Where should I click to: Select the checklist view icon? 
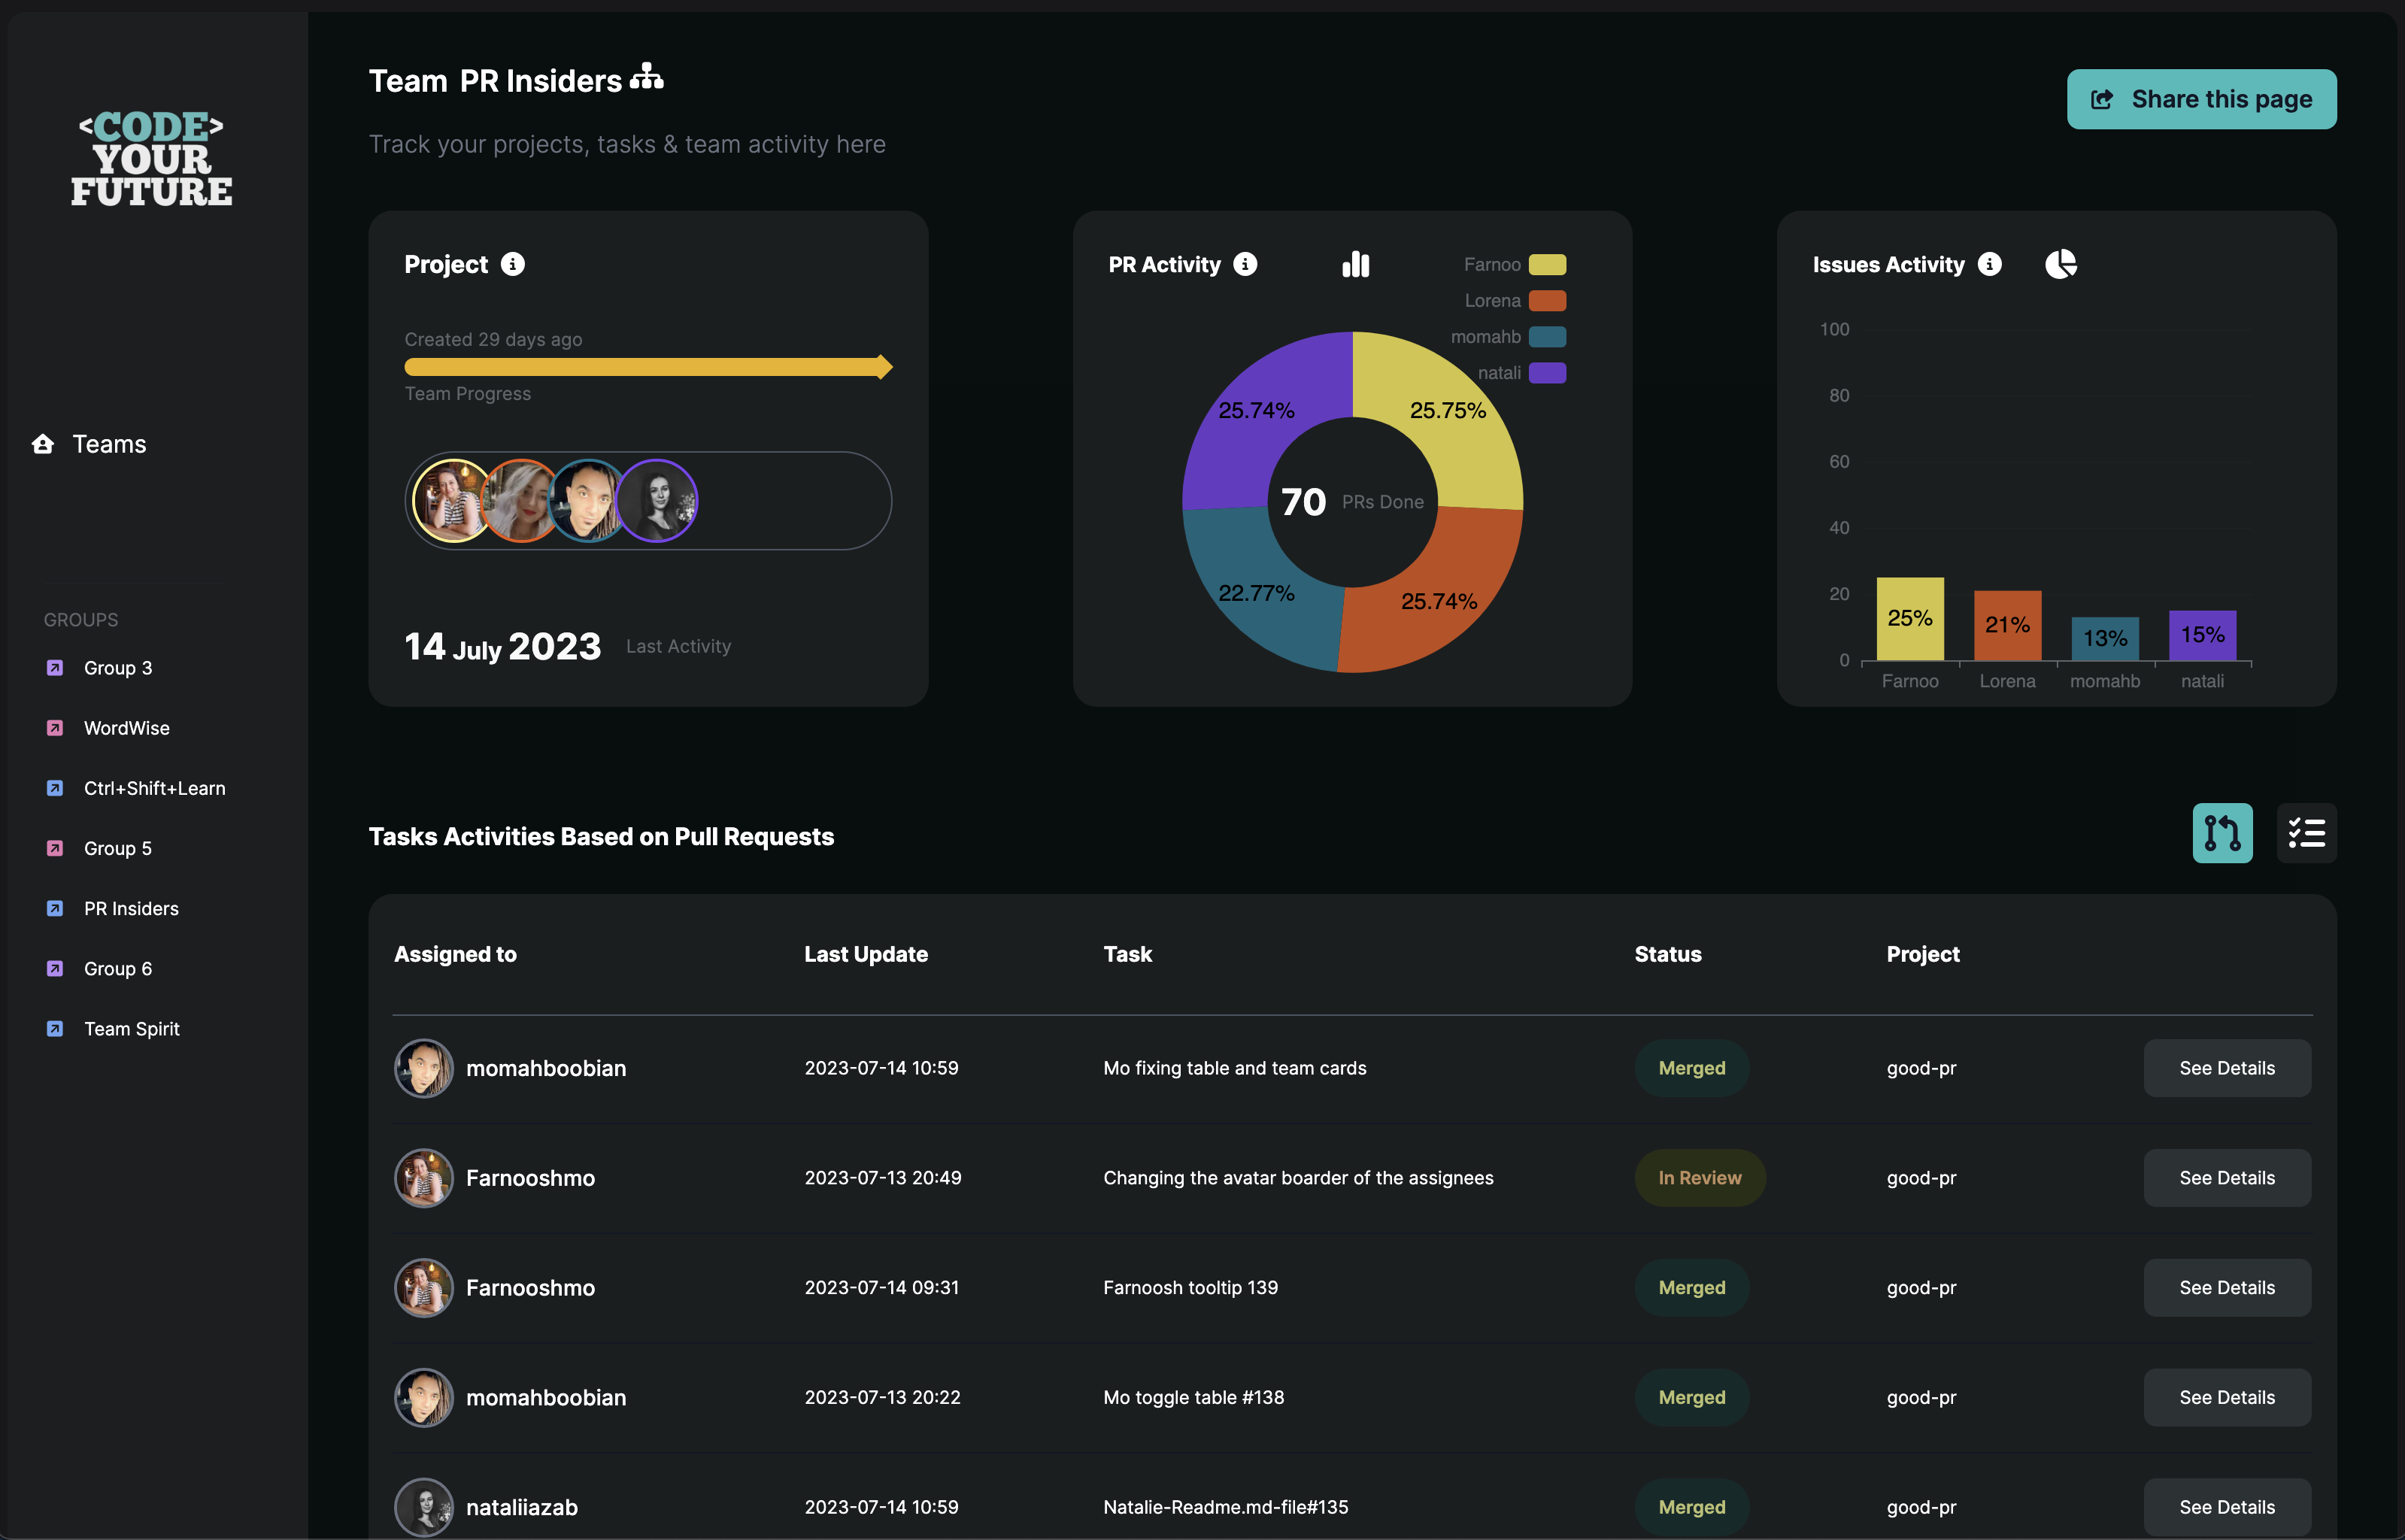pos(2307,833)
